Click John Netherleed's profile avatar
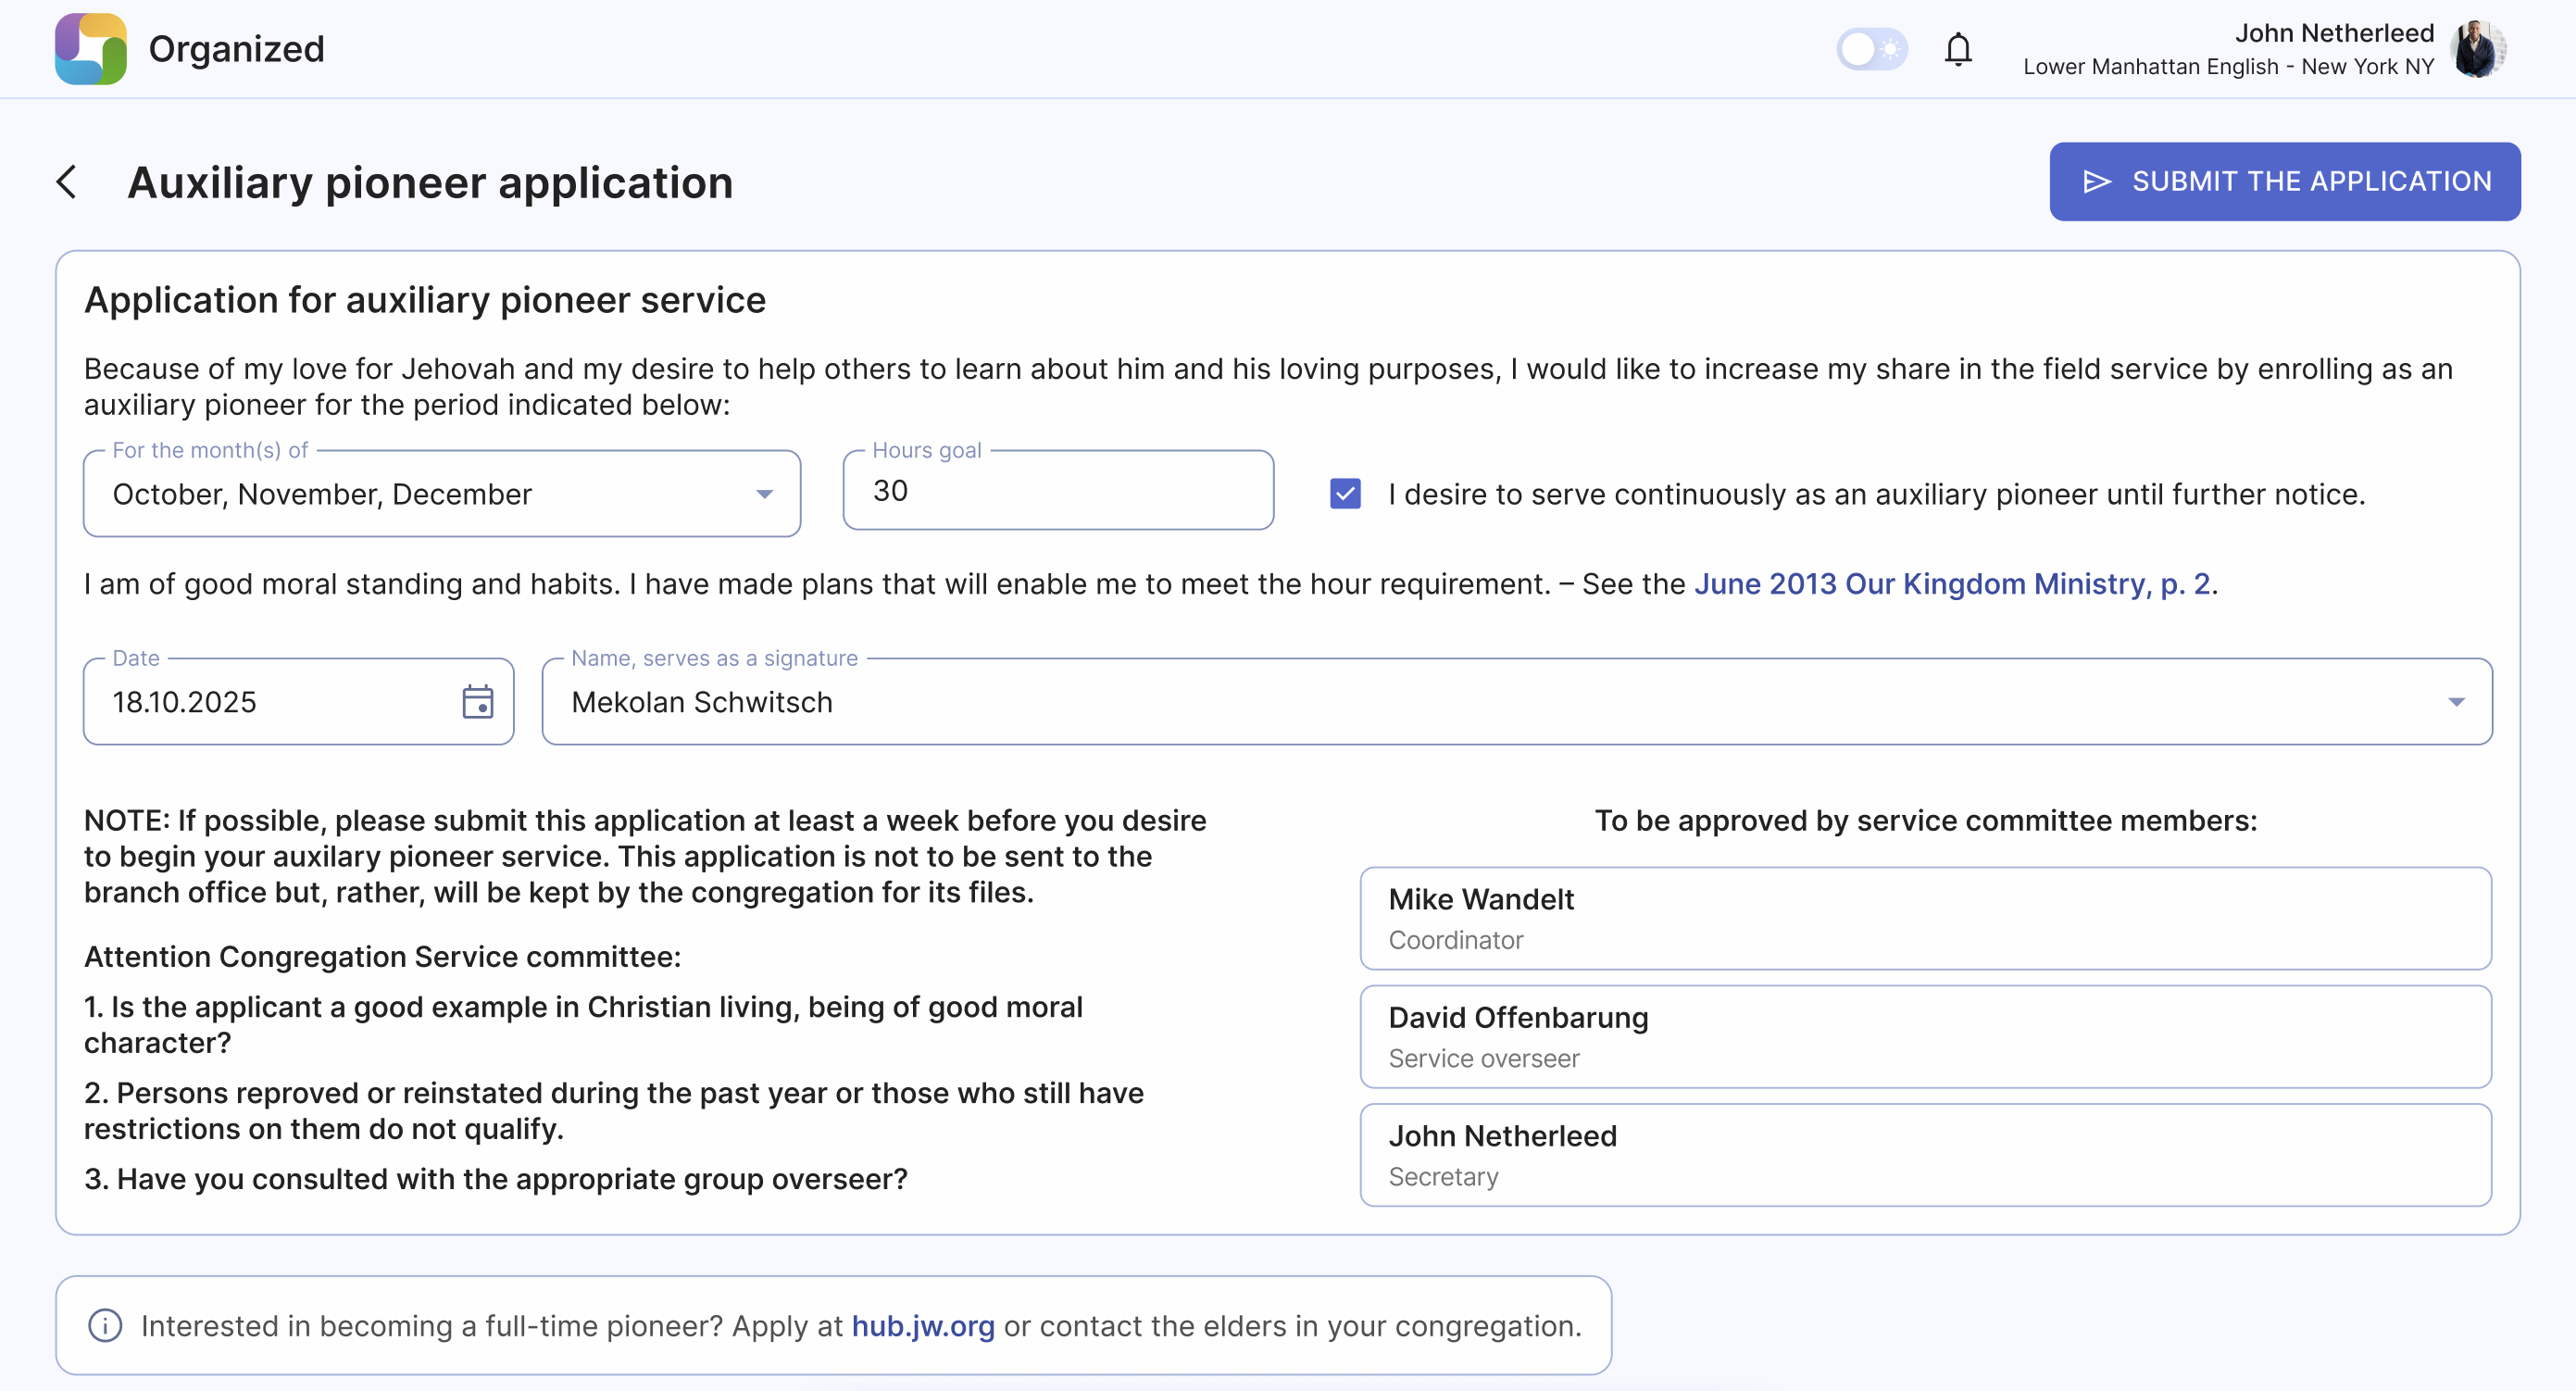The height and width of the screenshot is (1391, 2576). pos(2478,49)
